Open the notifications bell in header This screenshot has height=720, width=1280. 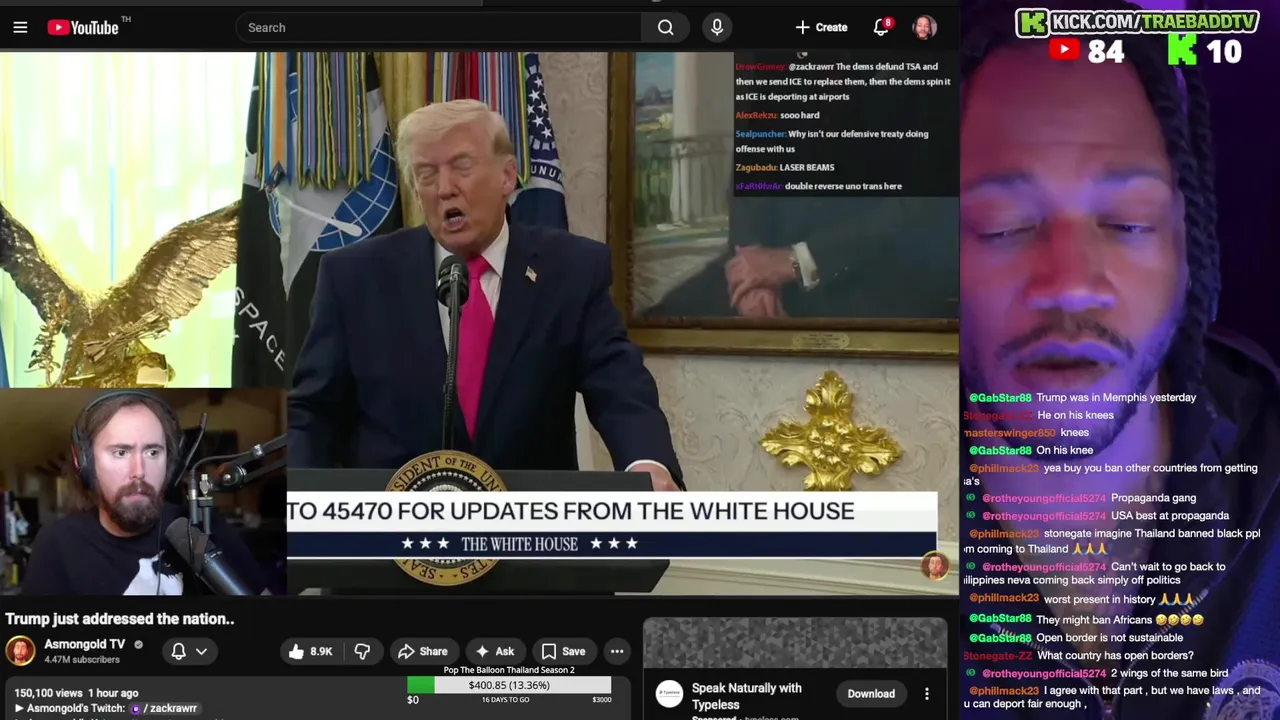[881, 28]
